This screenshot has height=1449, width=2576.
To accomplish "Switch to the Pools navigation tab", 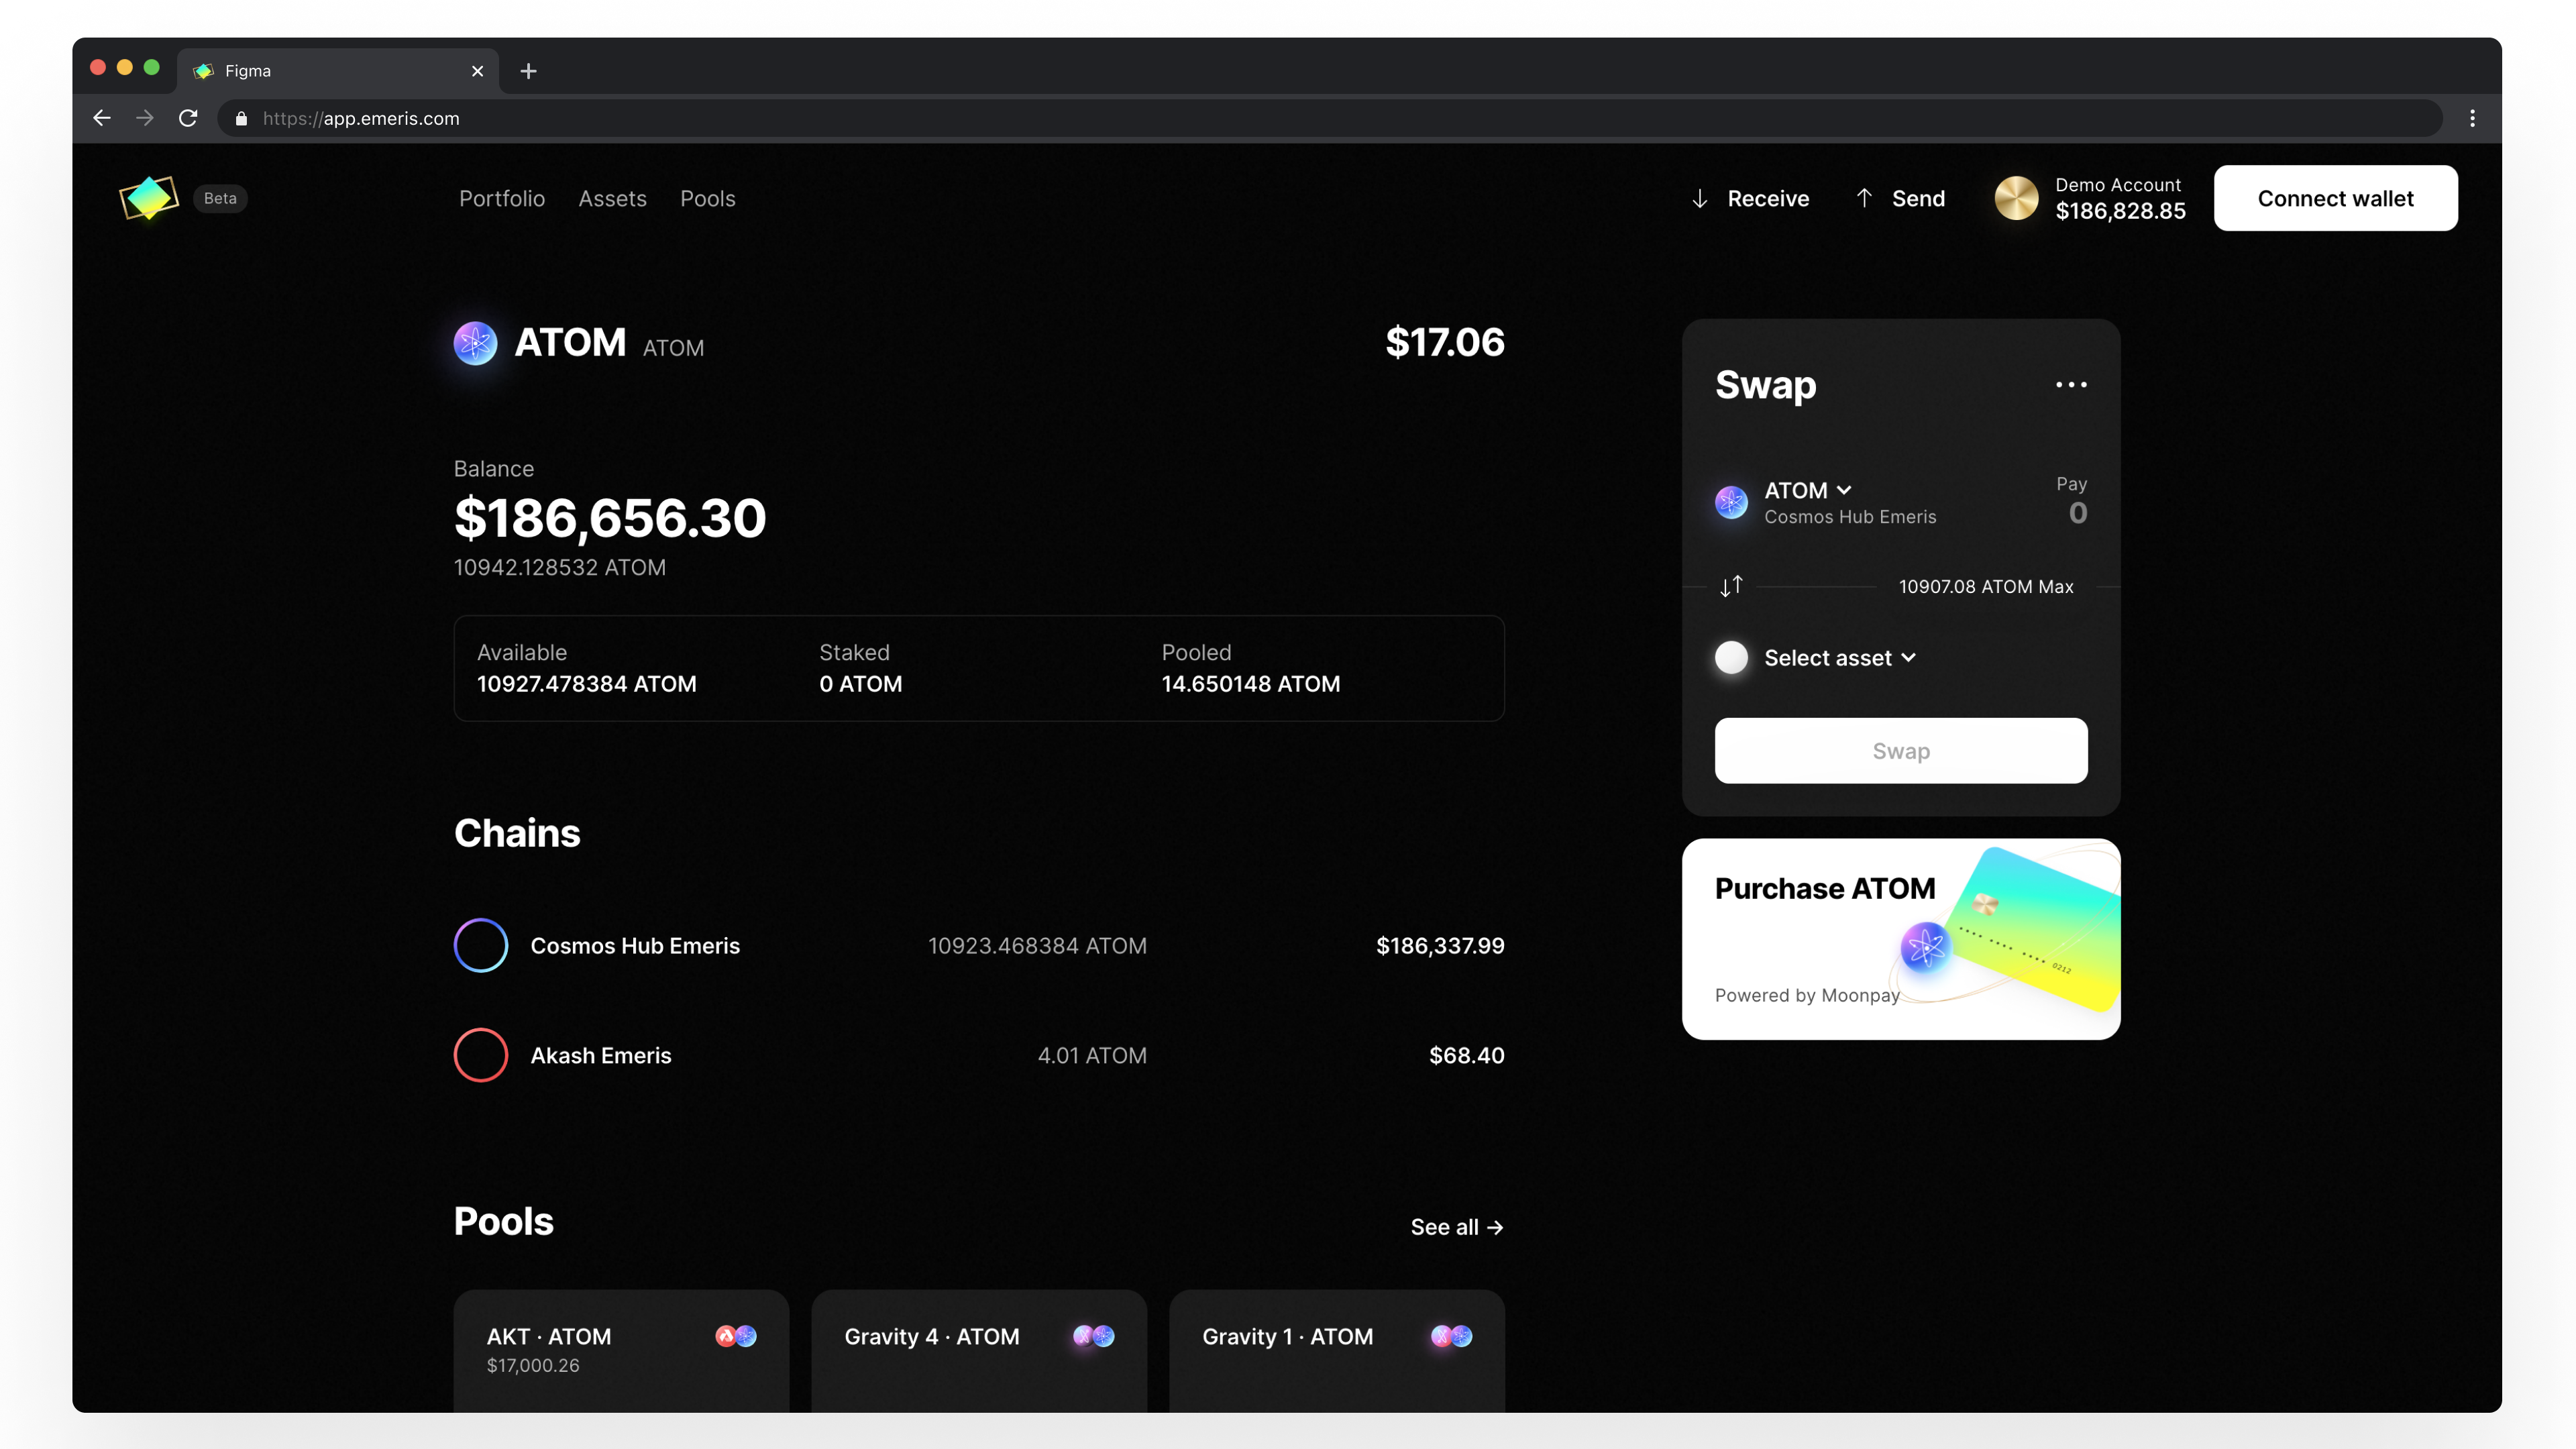I will [x=708, y=198].
